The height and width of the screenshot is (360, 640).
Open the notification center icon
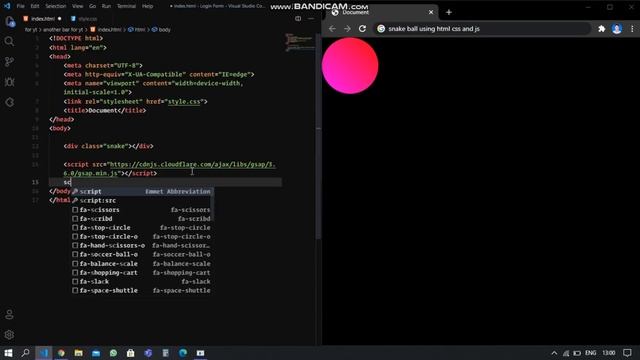coord(627,353)
